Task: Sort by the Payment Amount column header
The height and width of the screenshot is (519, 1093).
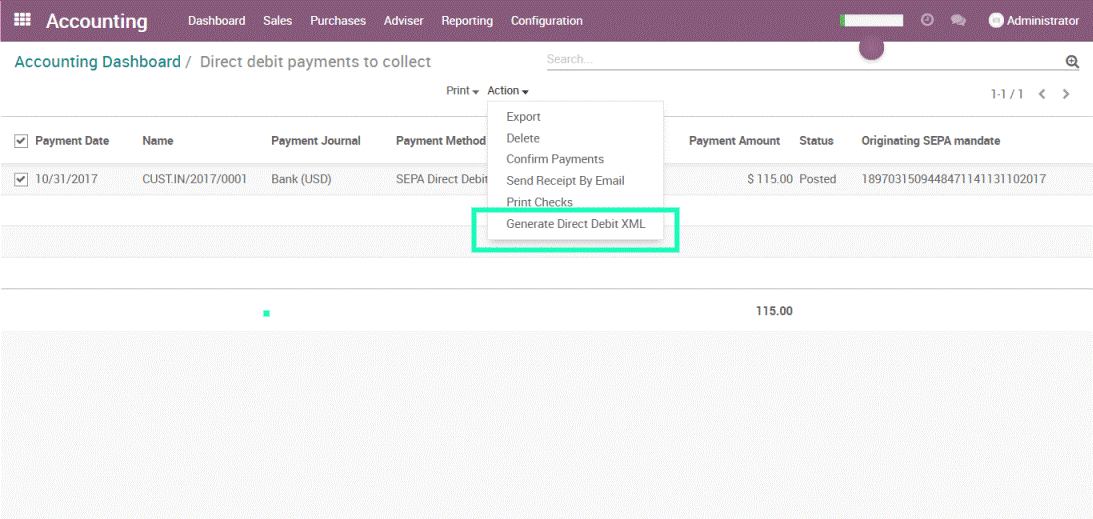Action: [735, 141]
